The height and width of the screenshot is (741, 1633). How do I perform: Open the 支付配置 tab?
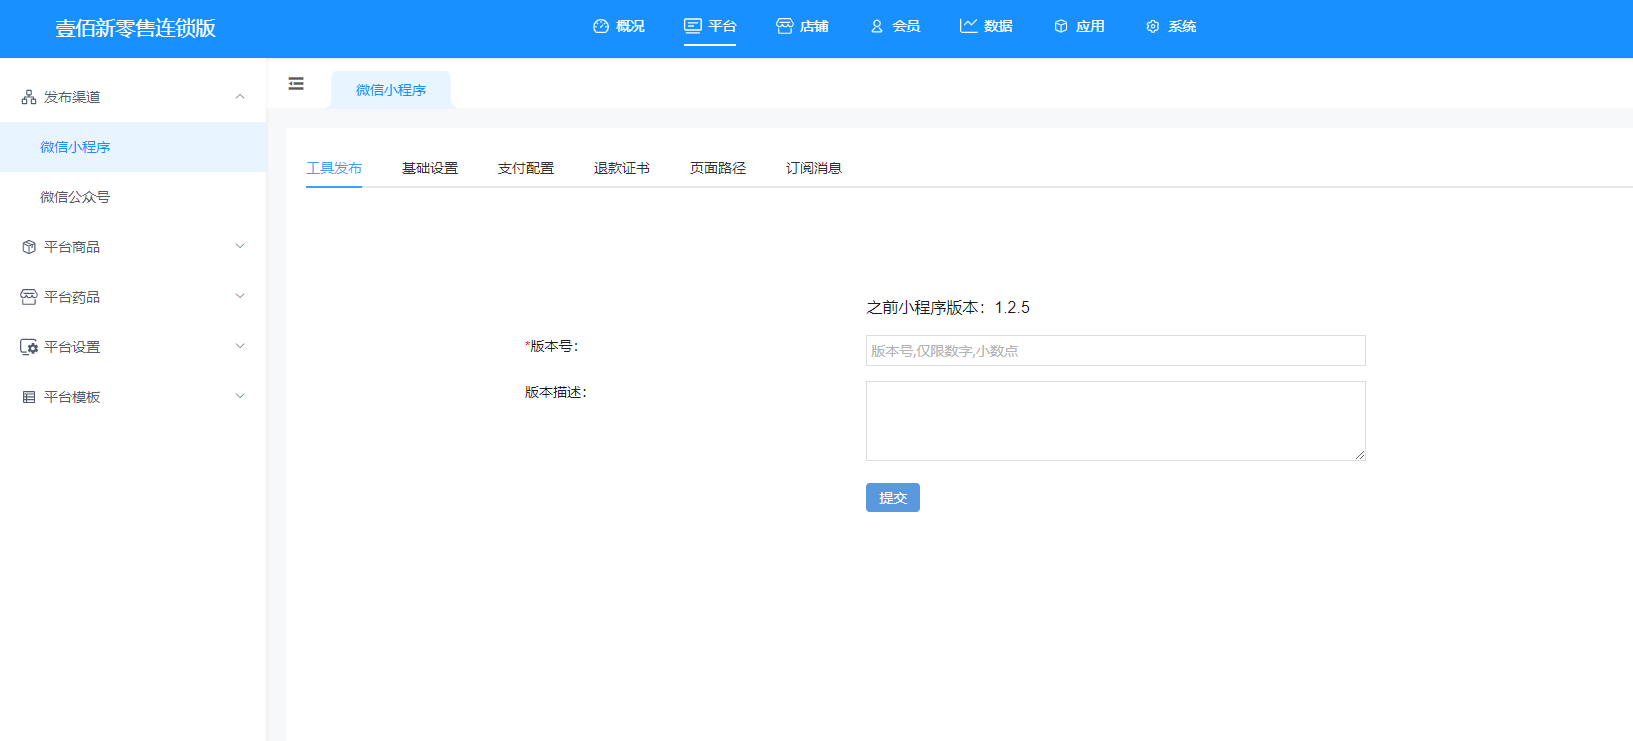526,168
